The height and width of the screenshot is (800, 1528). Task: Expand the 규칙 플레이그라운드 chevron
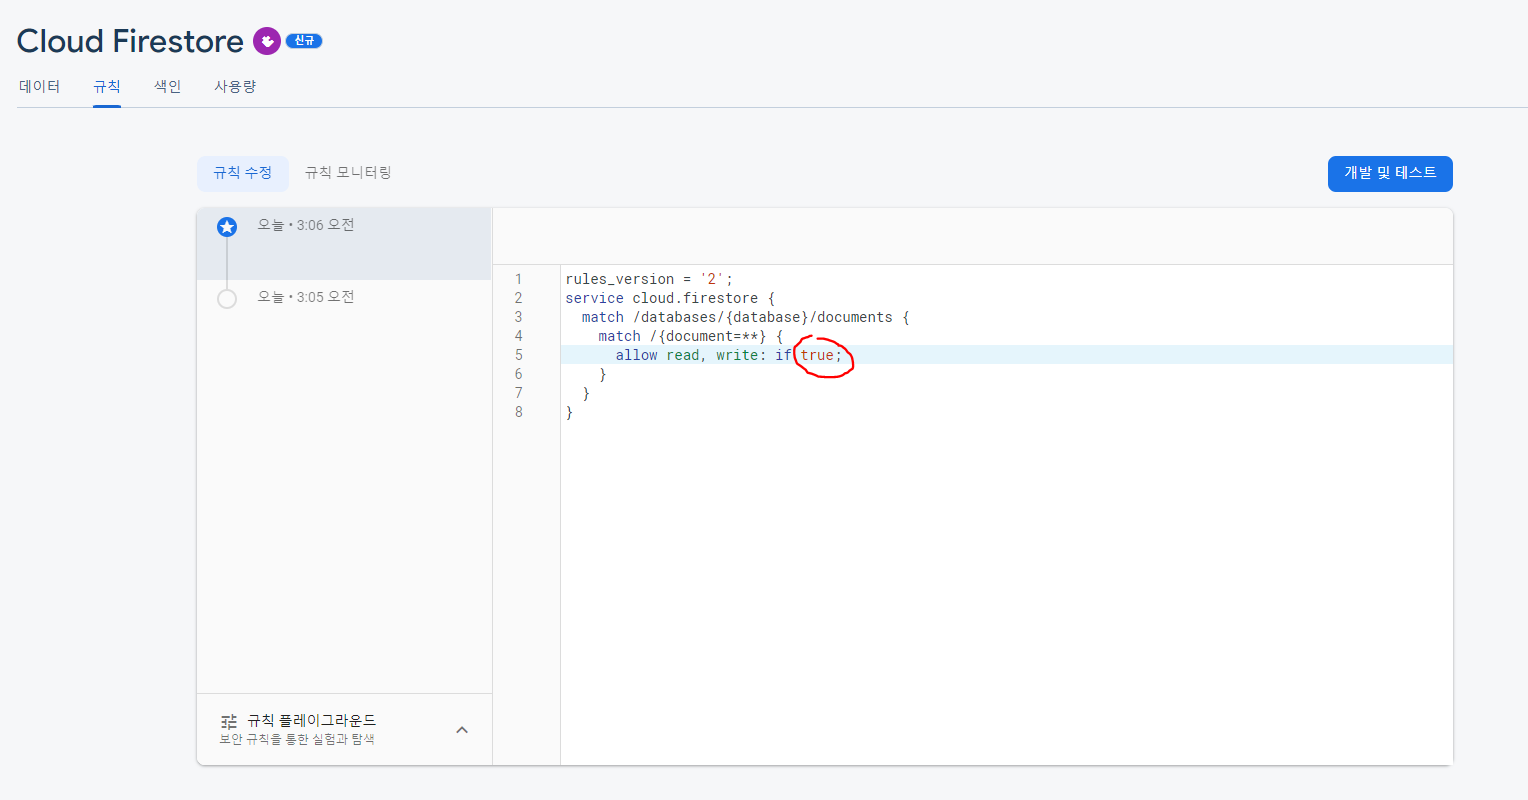pyautogui.click(x=462, y=730)
